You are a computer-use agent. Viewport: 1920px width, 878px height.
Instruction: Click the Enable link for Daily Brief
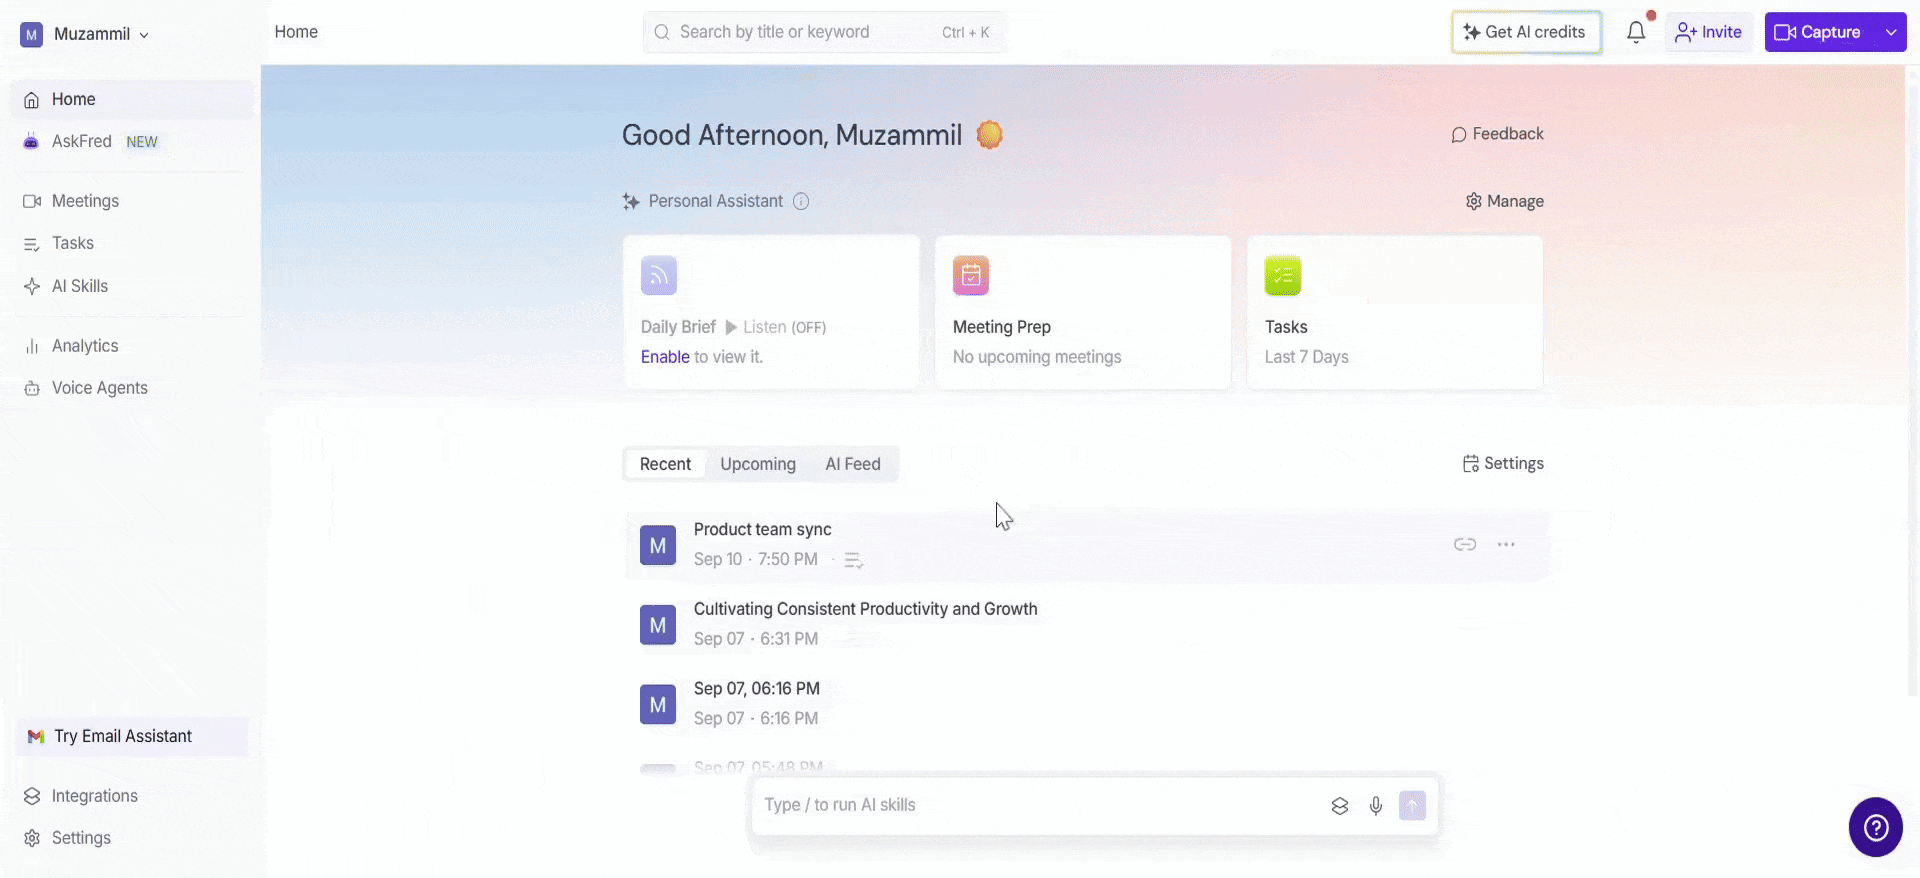[x=665, y=357]
